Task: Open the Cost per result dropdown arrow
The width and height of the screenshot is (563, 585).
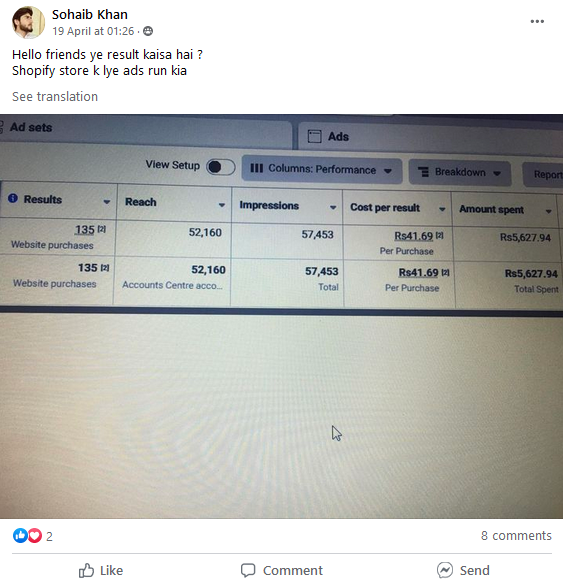Action: tap(442, 209)
